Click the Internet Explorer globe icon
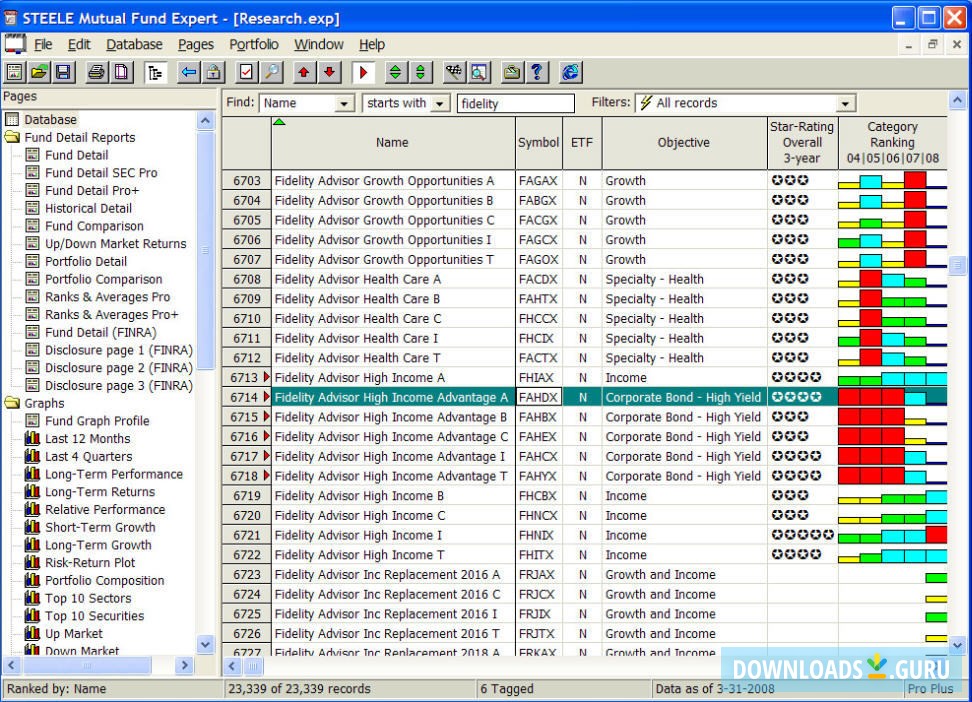This screenshot has height=702, width=972. pos(570,72)
